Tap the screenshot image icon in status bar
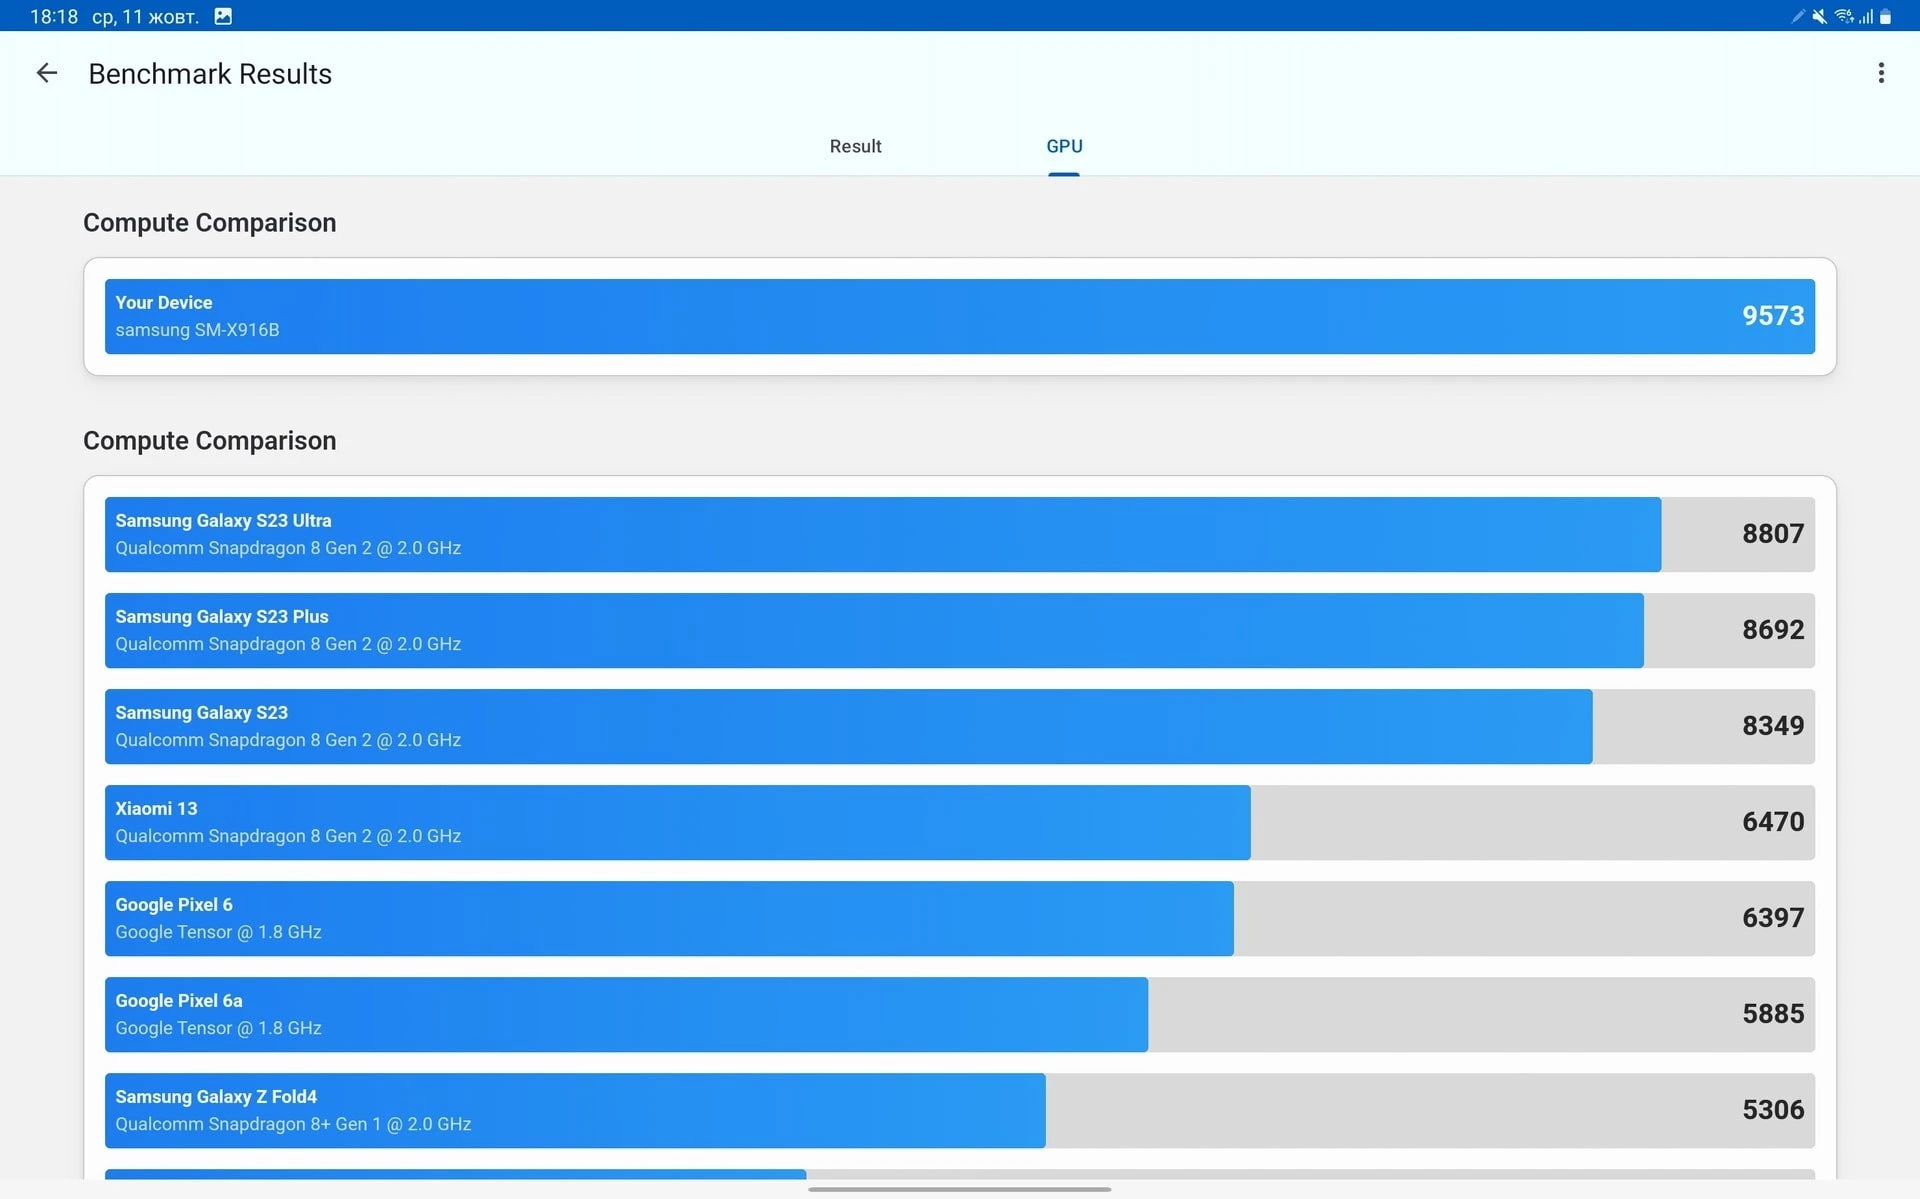The width and height of the screenshot is (1920, 1199). point(223,16)
